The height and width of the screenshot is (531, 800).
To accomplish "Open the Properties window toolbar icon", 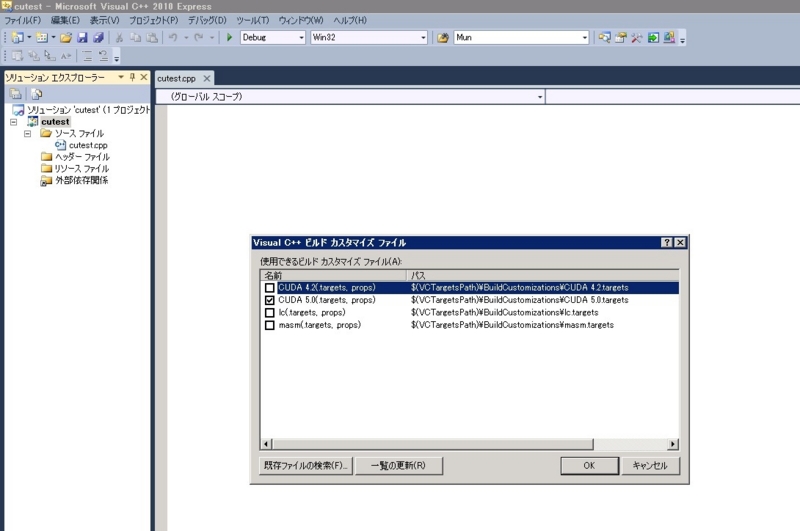I will (x=620, y=37).
